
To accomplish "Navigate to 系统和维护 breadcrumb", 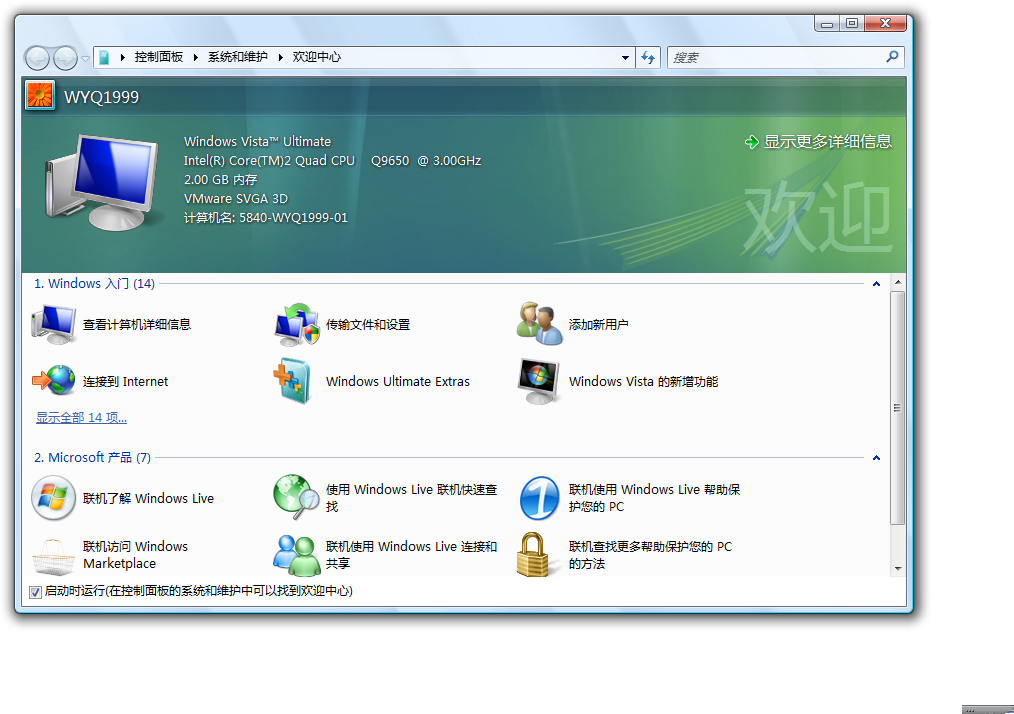I will point(238,57).
